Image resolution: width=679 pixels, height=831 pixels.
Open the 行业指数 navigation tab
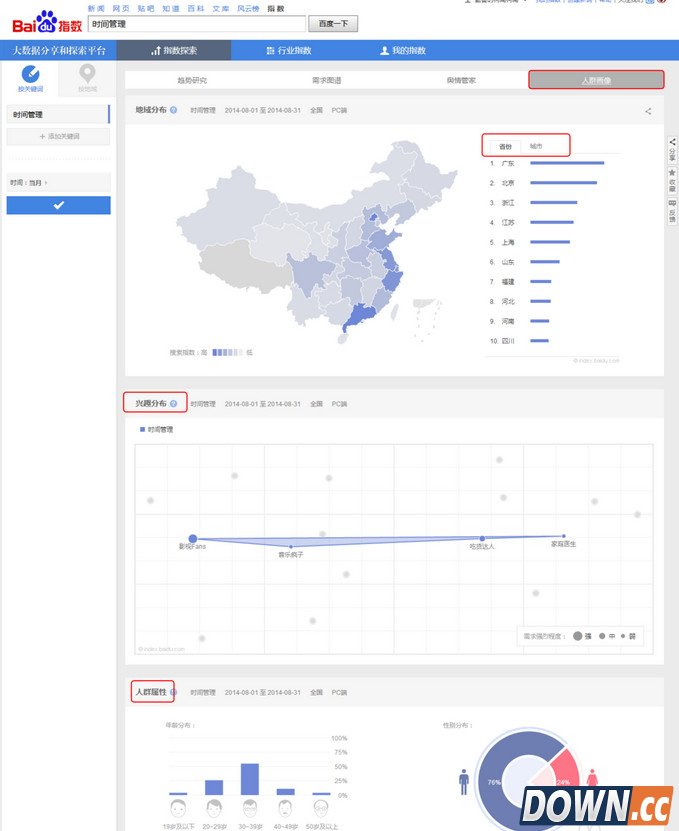[x=289, y=50]
